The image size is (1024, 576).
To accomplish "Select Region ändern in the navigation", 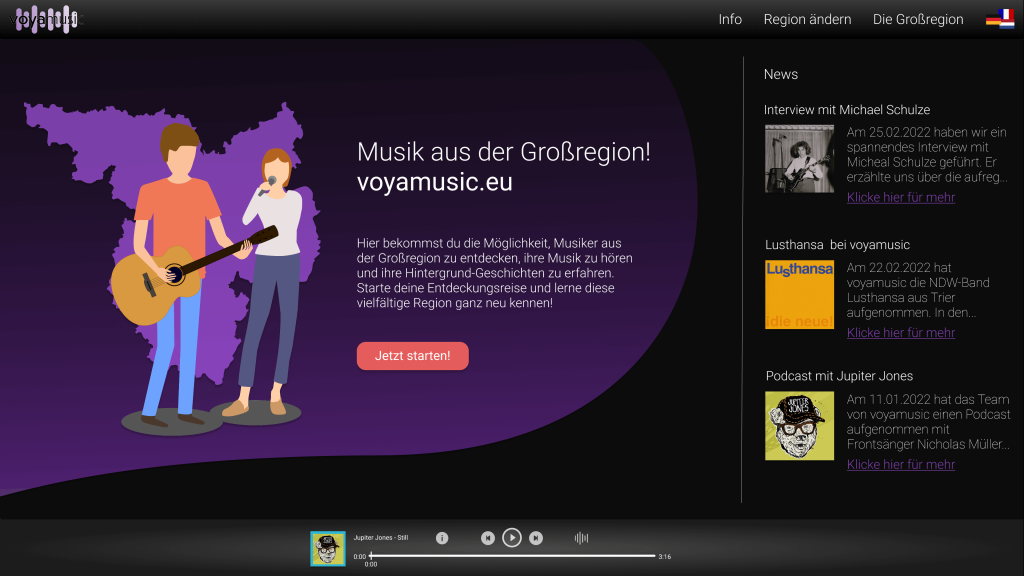I will [807, 19].
